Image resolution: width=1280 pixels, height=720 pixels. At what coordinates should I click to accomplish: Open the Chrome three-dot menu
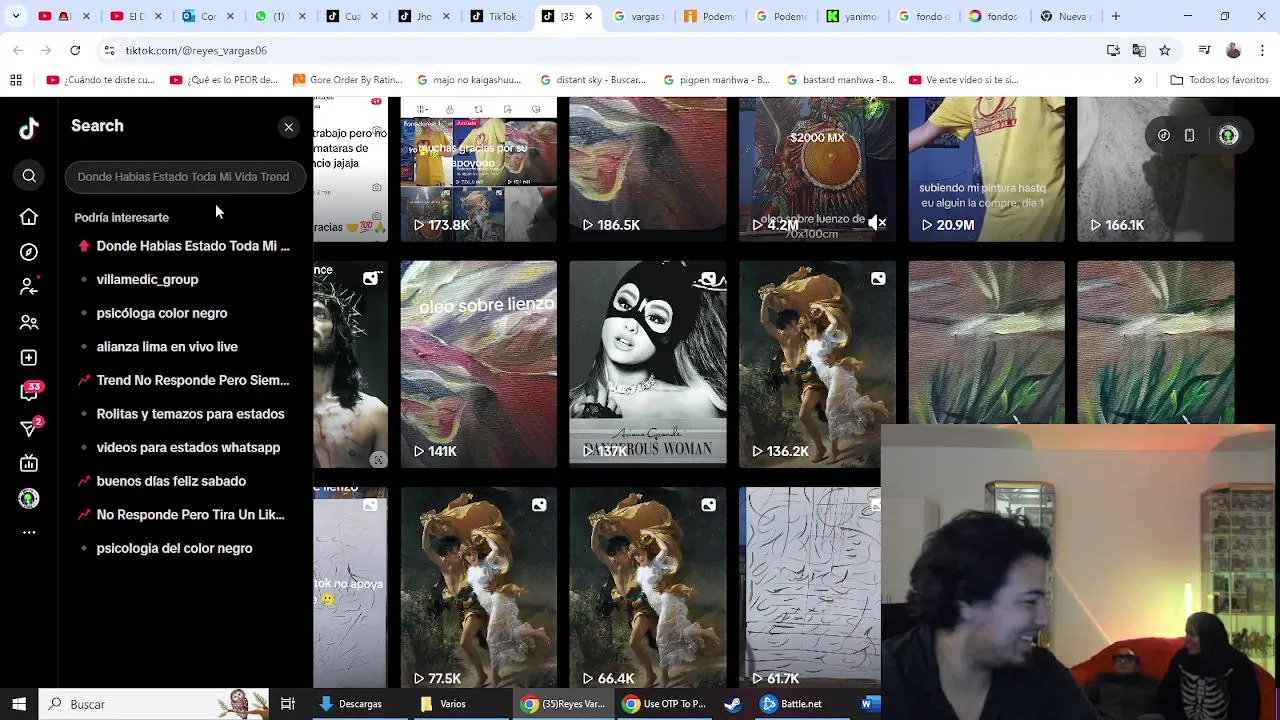point(1263,50)
